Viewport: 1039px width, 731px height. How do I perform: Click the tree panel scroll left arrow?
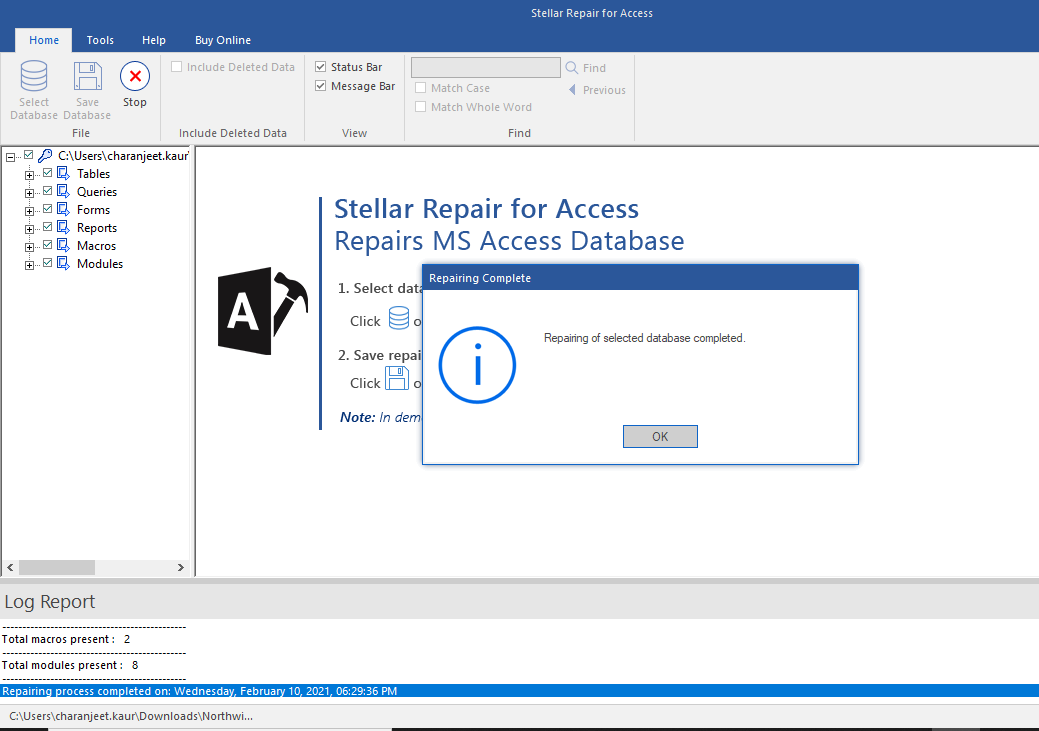[10, 567]
